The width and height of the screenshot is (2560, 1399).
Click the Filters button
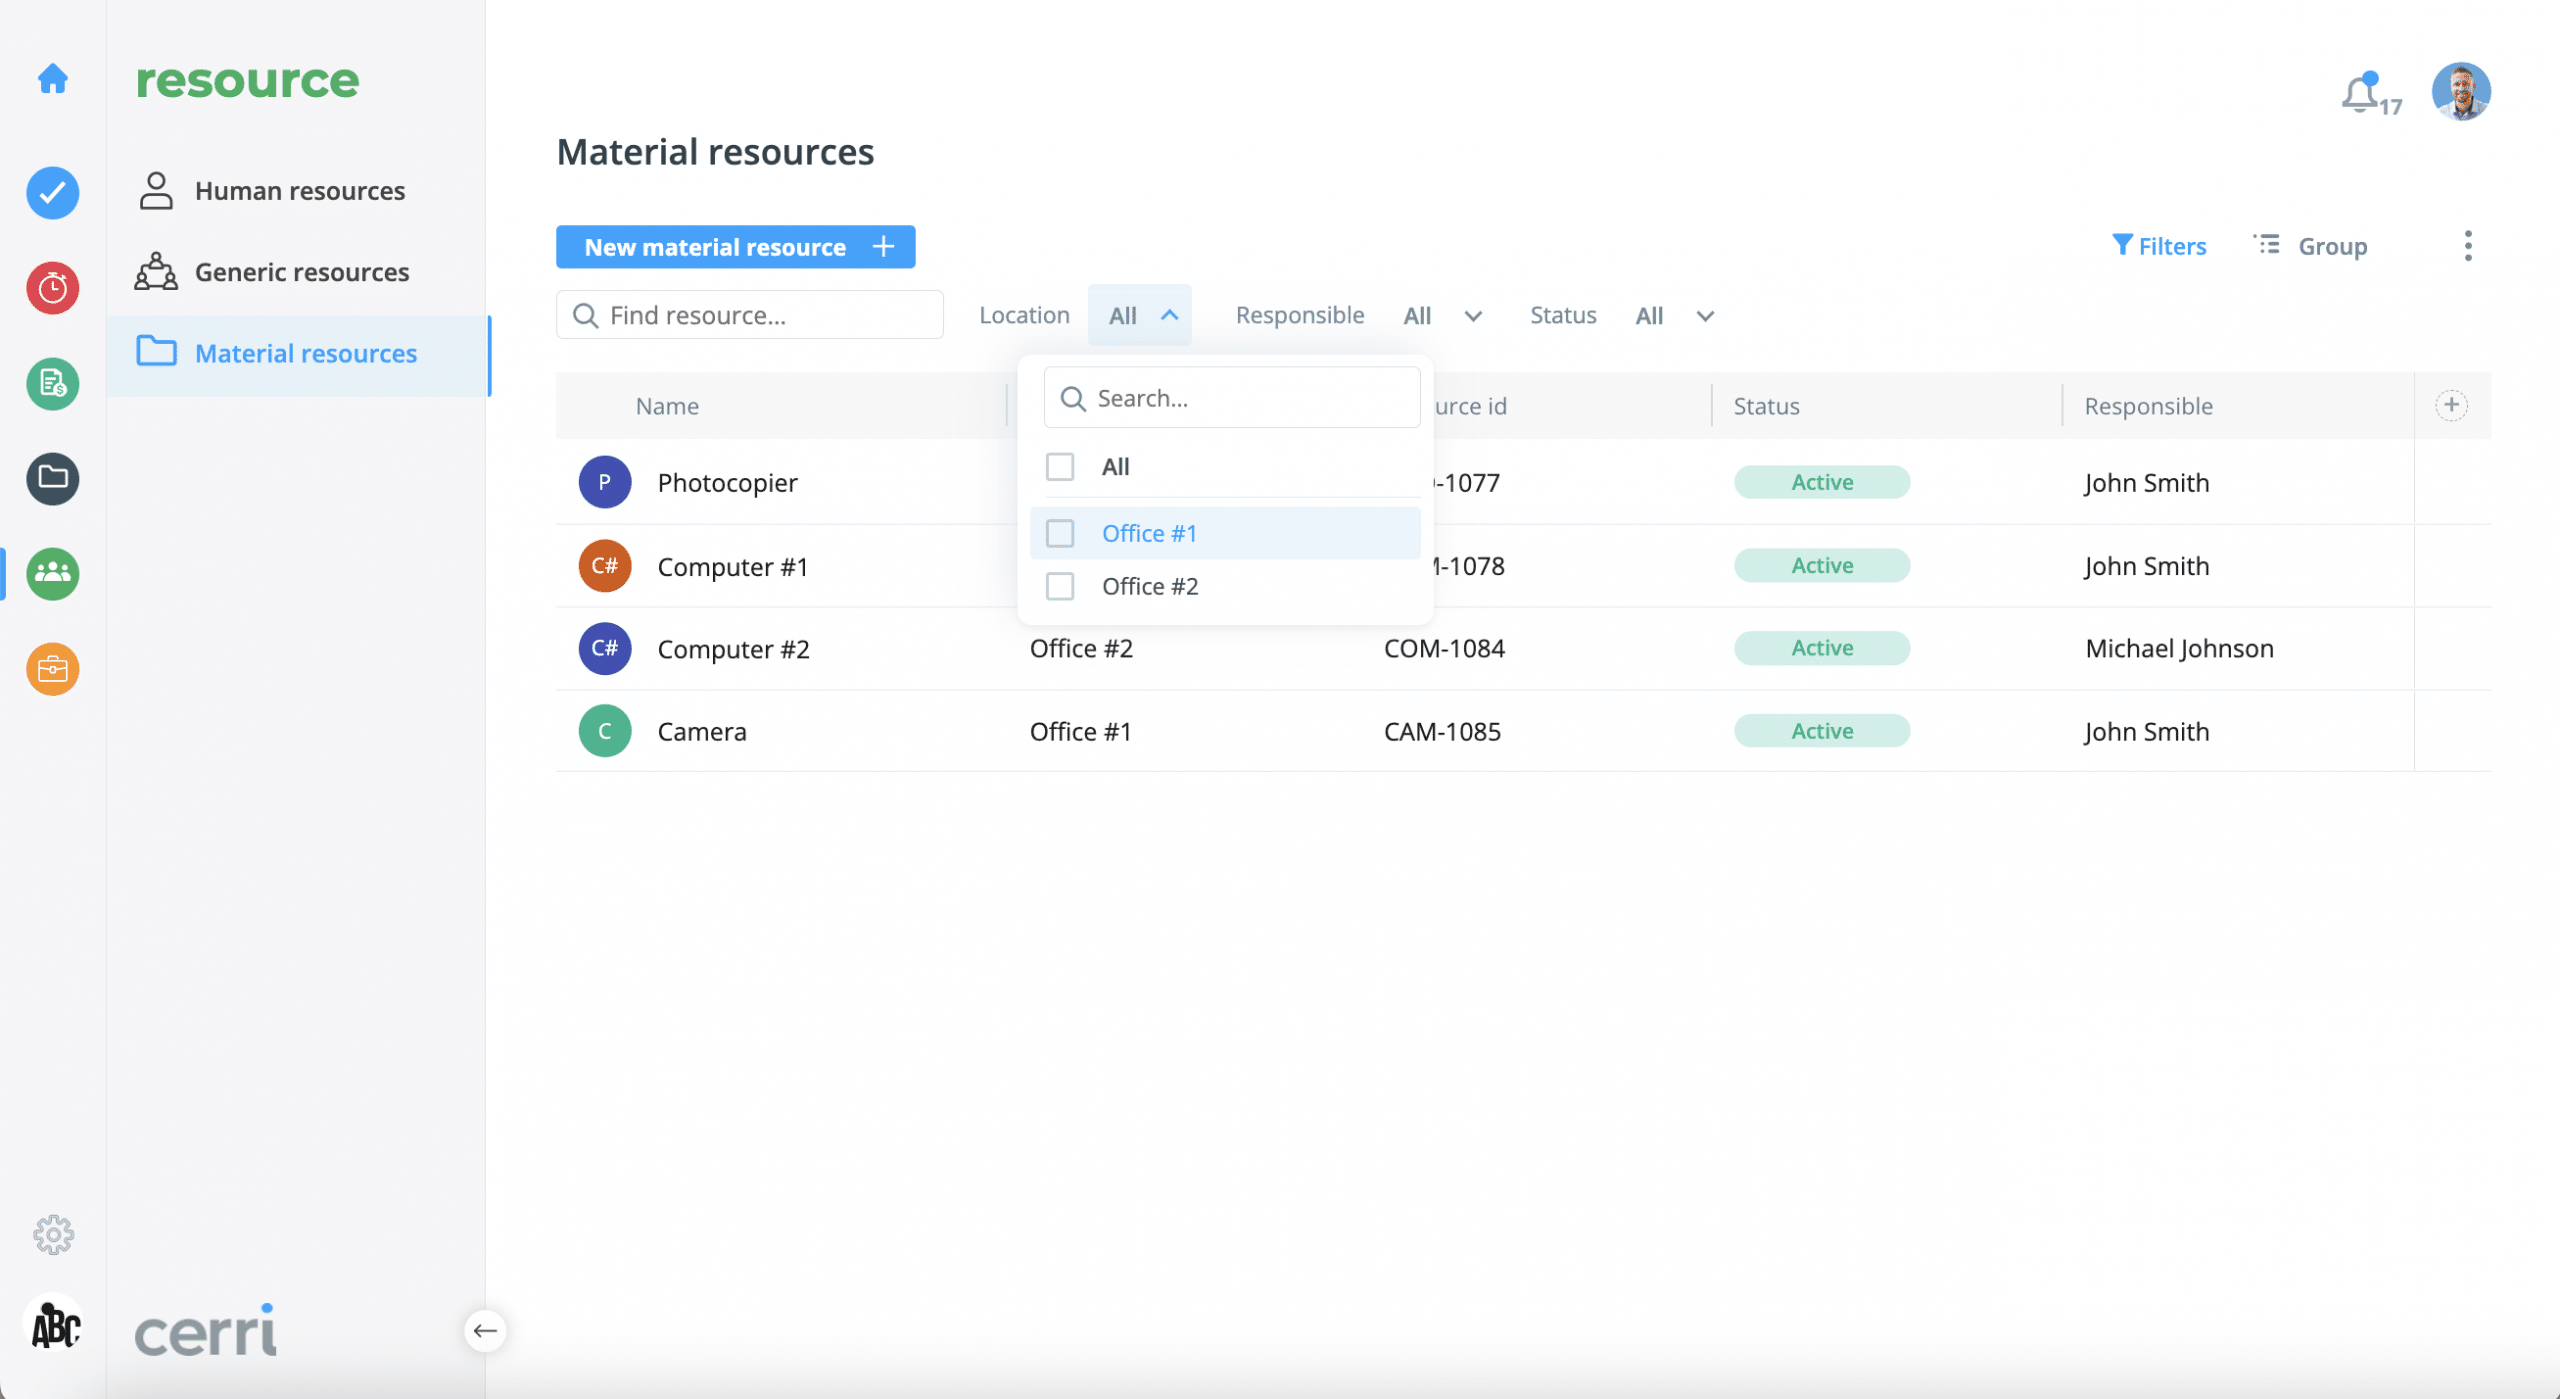2159,246
